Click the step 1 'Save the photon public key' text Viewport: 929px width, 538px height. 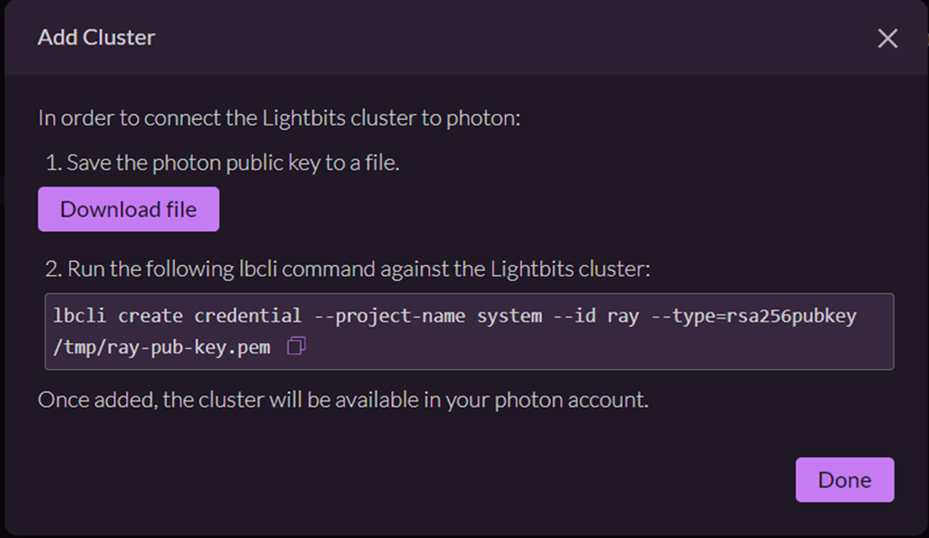coord(222,162)
